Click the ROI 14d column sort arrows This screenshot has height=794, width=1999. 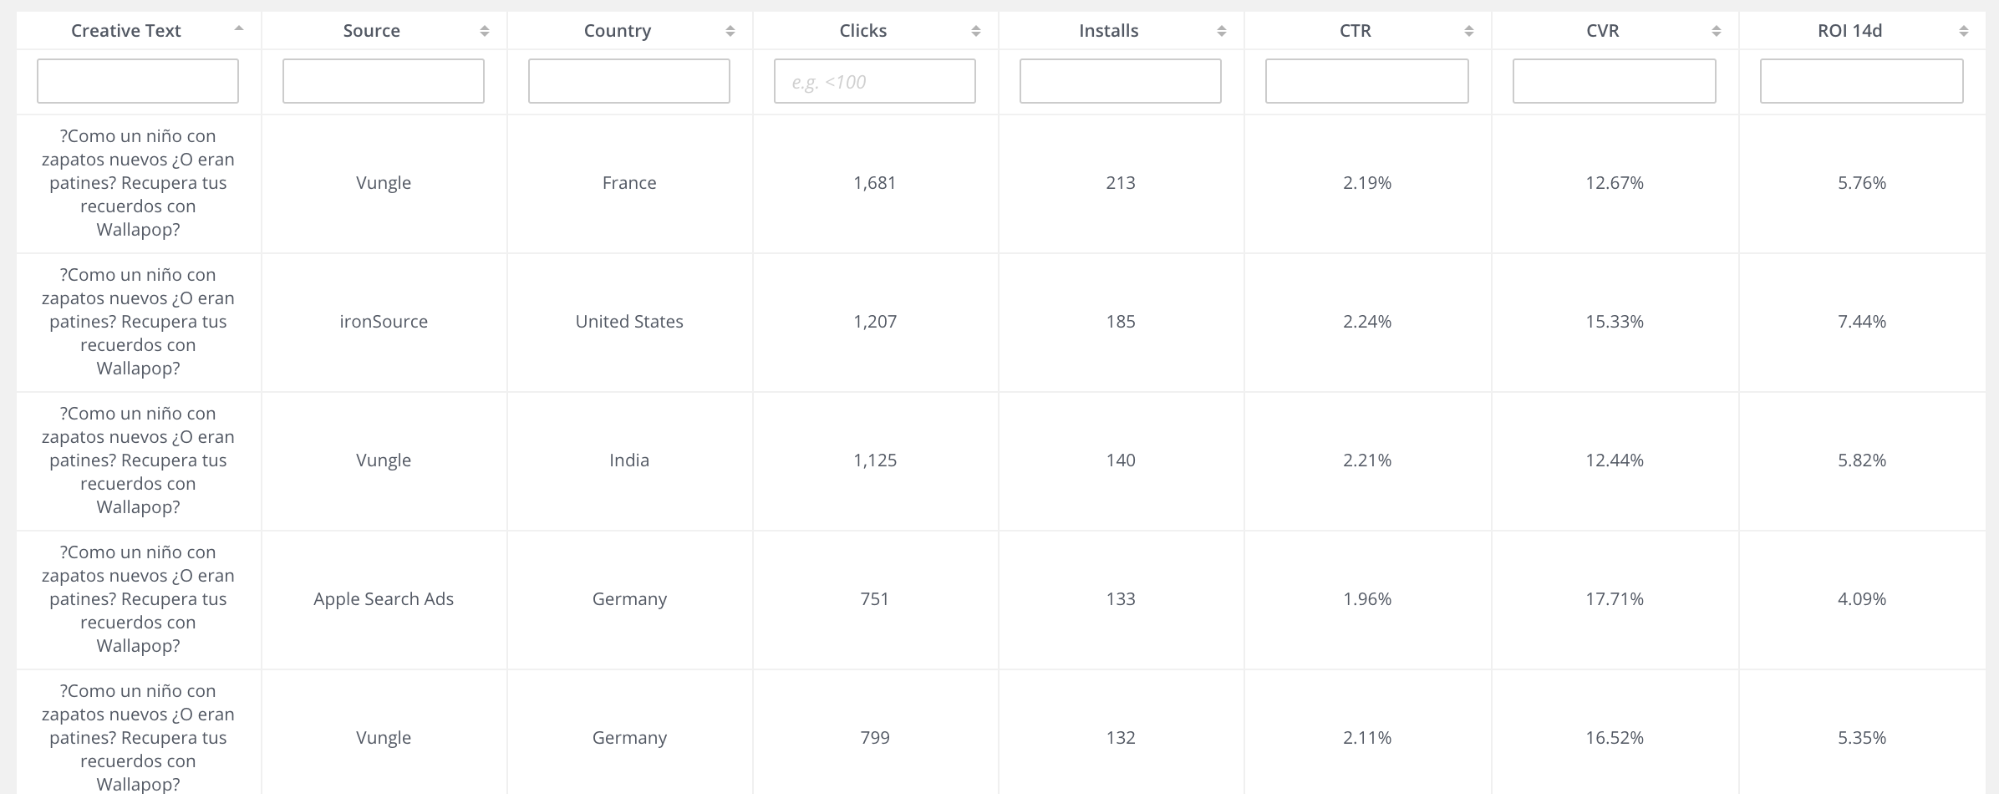point(1964,31)
